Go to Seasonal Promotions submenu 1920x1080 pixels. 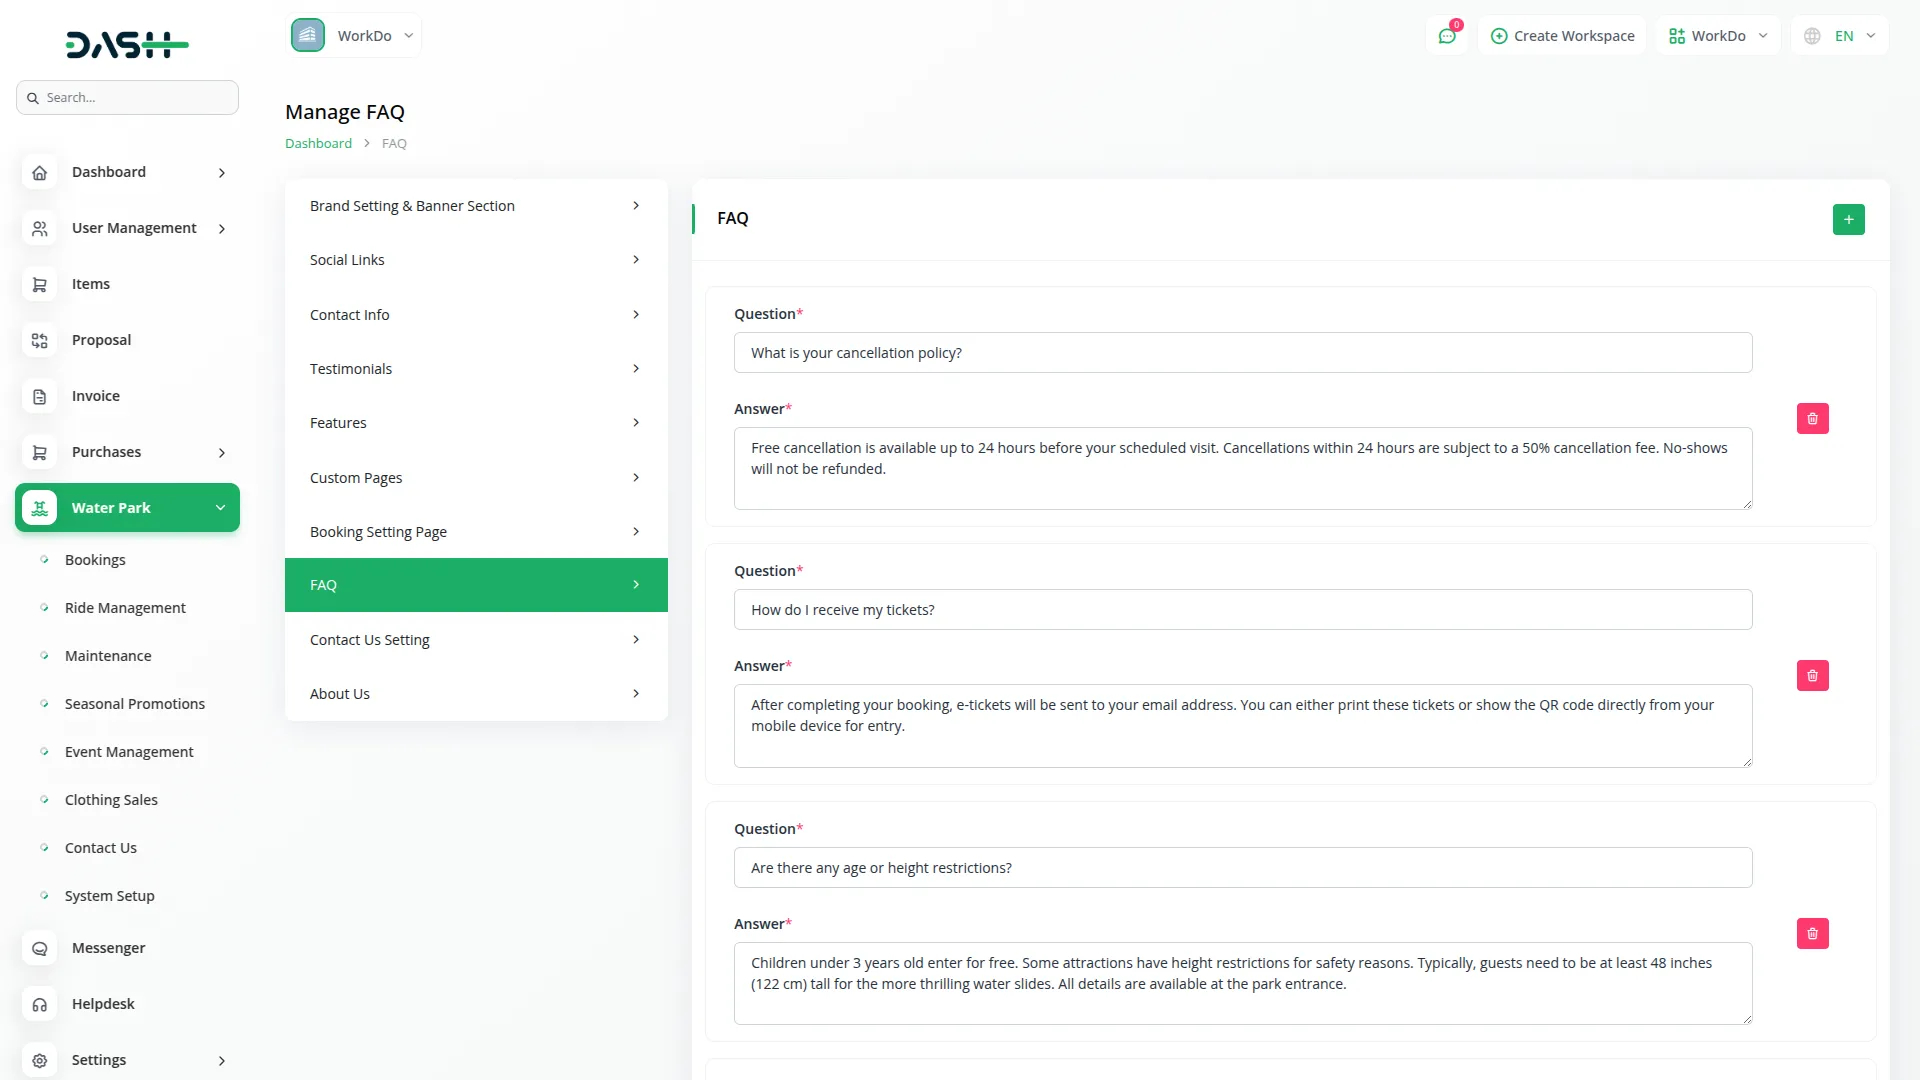pyautogui.click(x=135, y=704)
